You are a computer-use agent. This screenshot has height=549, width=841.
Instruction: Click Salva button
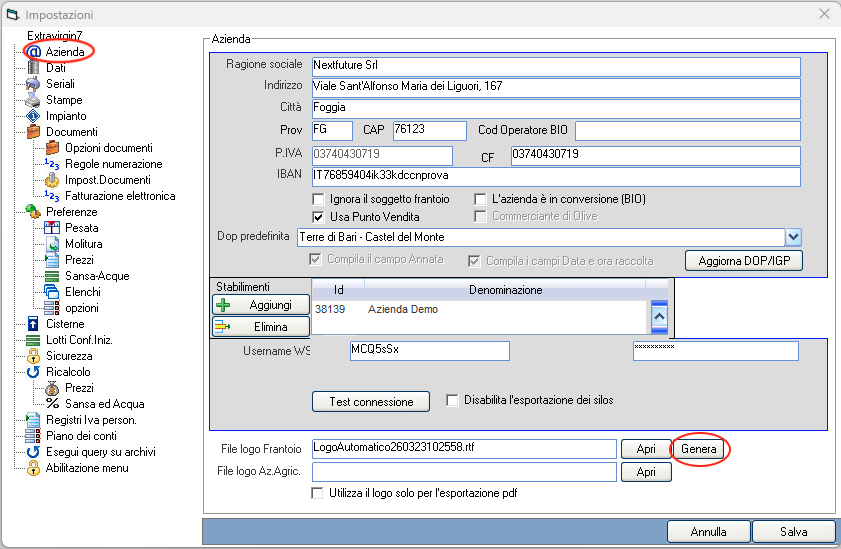click(793, 532)
